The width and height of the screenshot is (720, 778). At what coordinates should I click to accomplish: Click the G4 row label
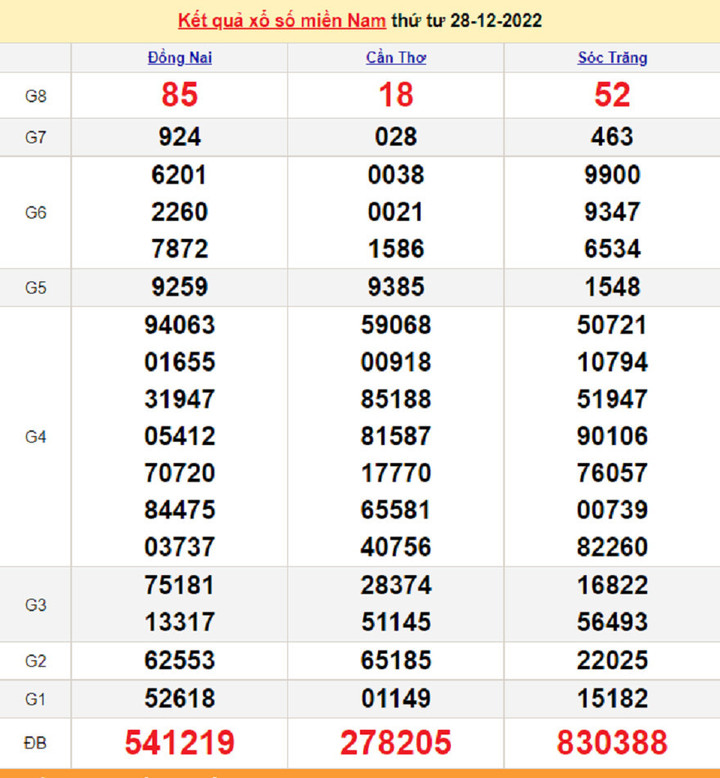click(36, 437)
